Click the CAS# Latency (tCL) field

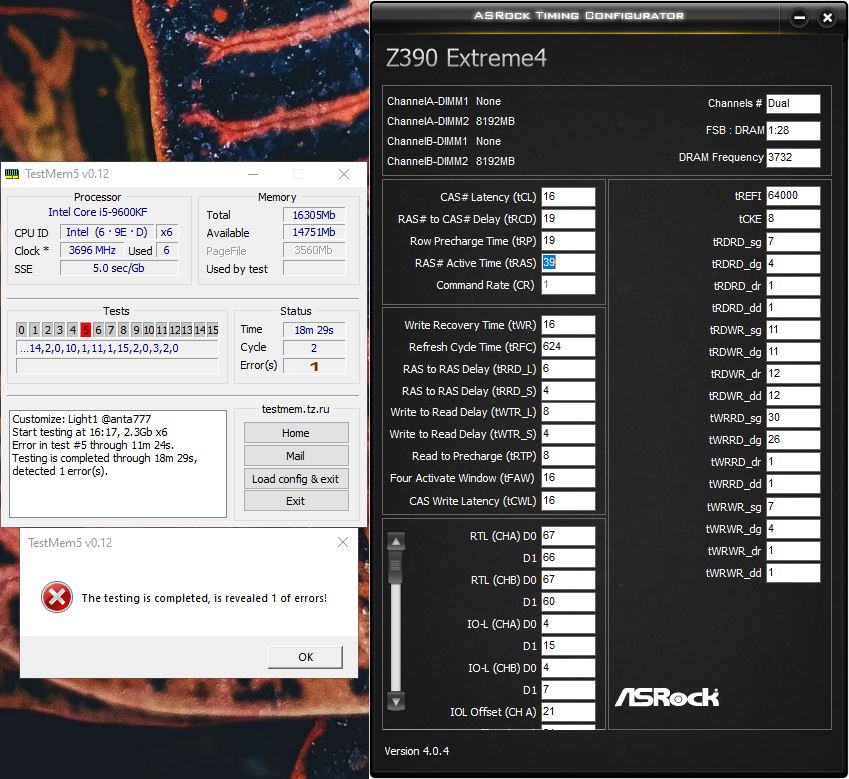(x=568, y=197)
